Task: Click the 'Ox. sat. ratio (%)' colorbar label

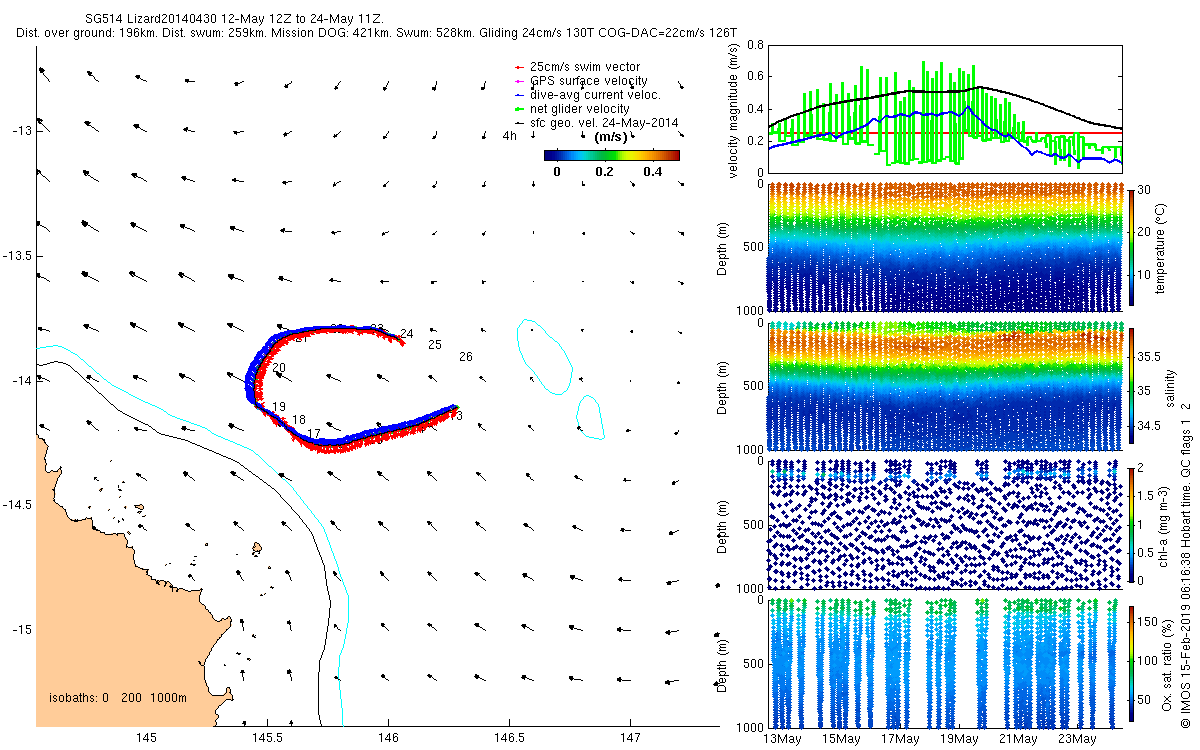Action: point(1167,663)
